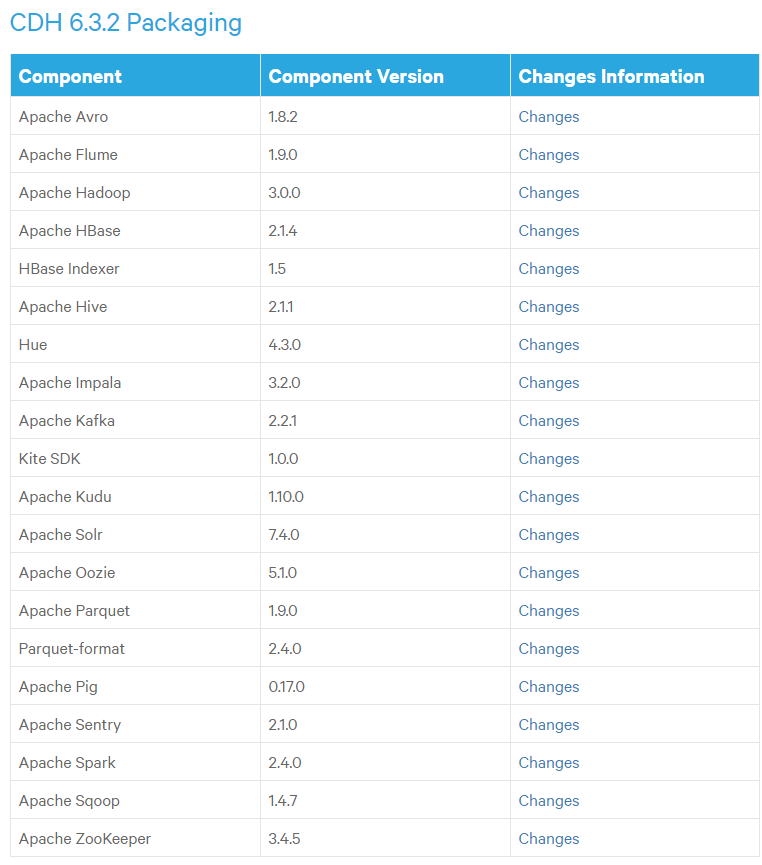Click version 2.1.0 in the Sentry row
The image size is (762, 865).
(x=283, y=726)
